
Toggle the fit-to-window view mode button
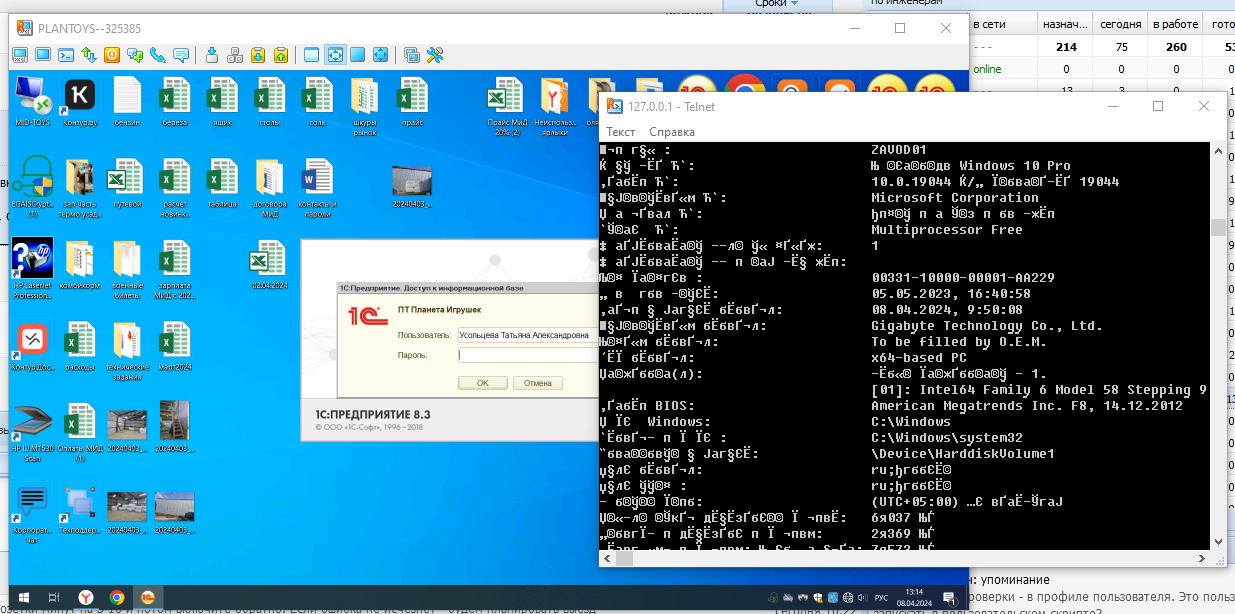pyautogui.click(x=335, y=55)
